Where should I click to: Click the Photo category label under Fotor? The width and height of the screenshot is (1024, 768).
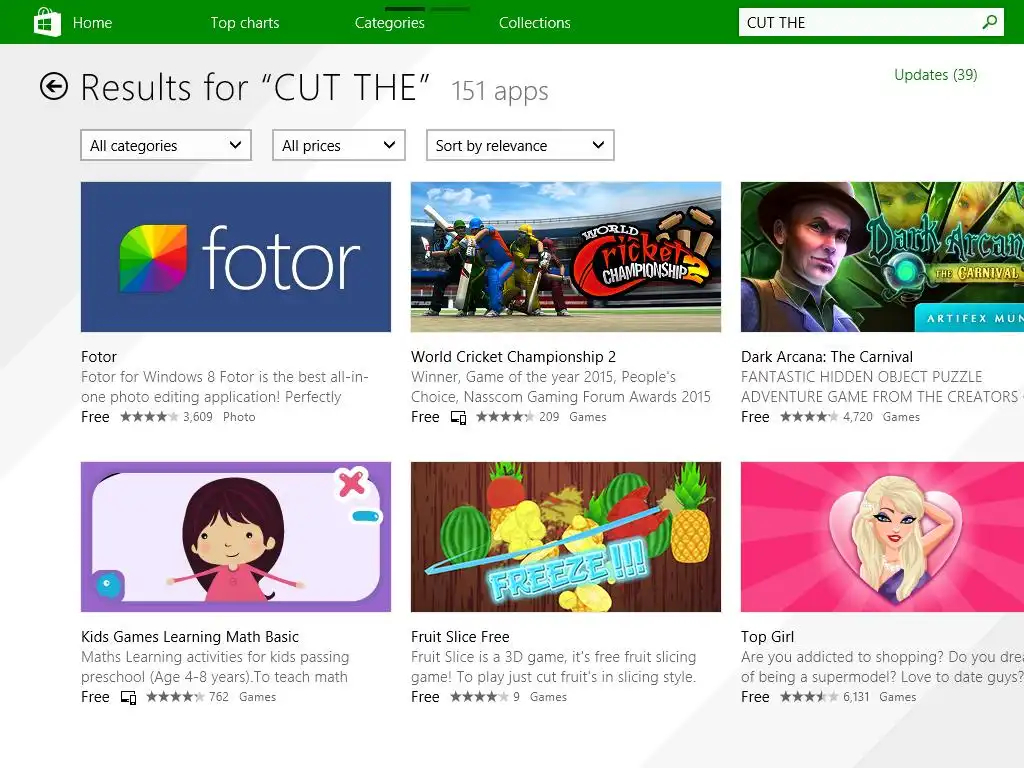pos(239,417)
